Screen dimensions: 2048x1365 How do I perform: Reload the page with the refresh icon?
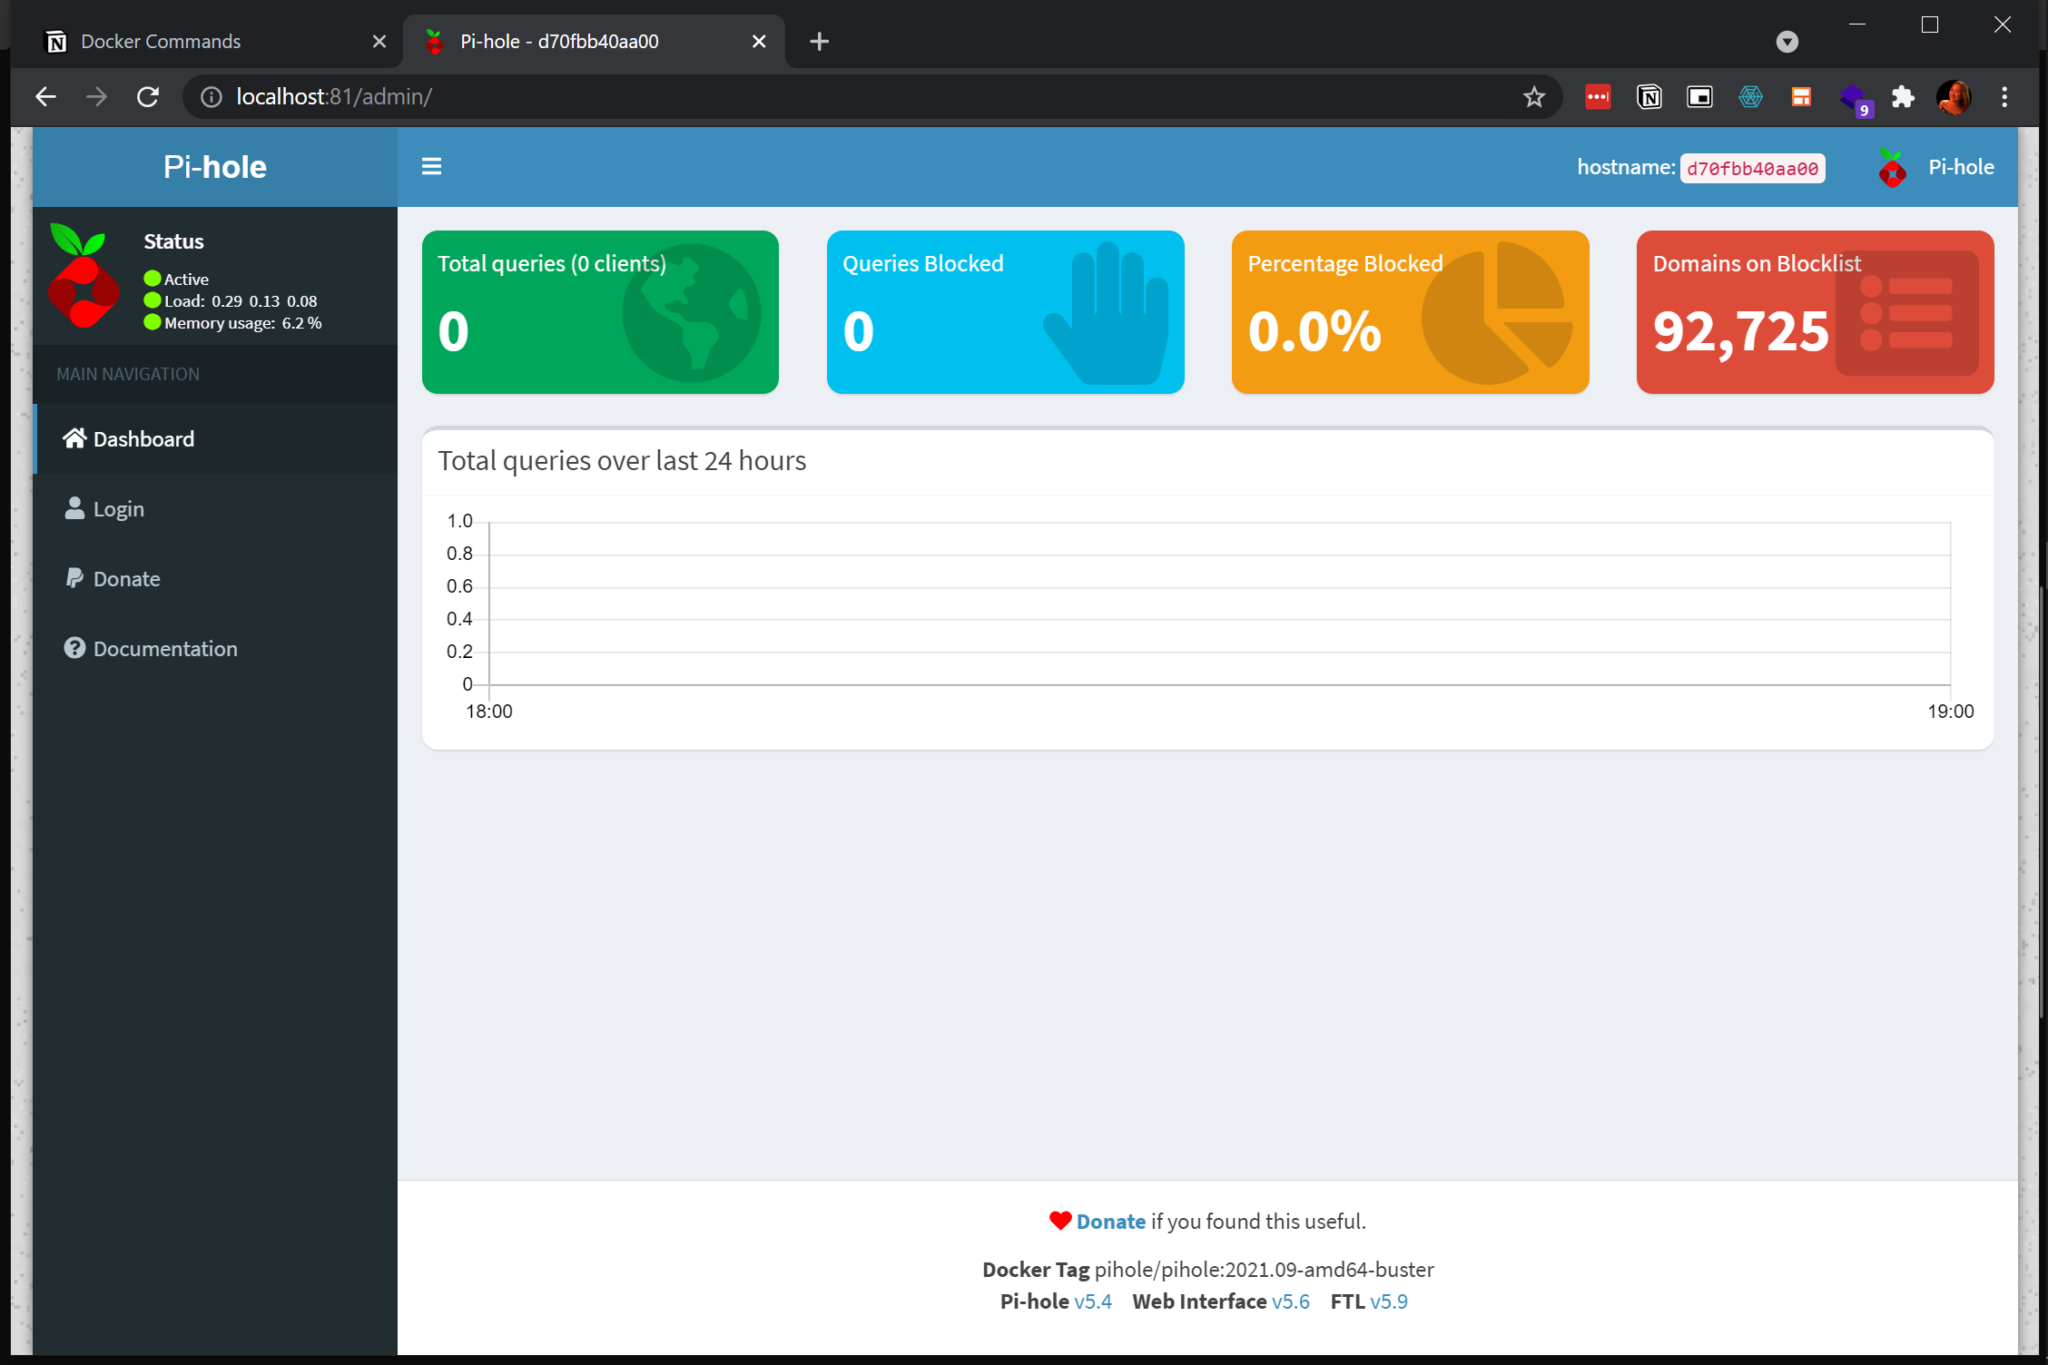coord(148,96)
